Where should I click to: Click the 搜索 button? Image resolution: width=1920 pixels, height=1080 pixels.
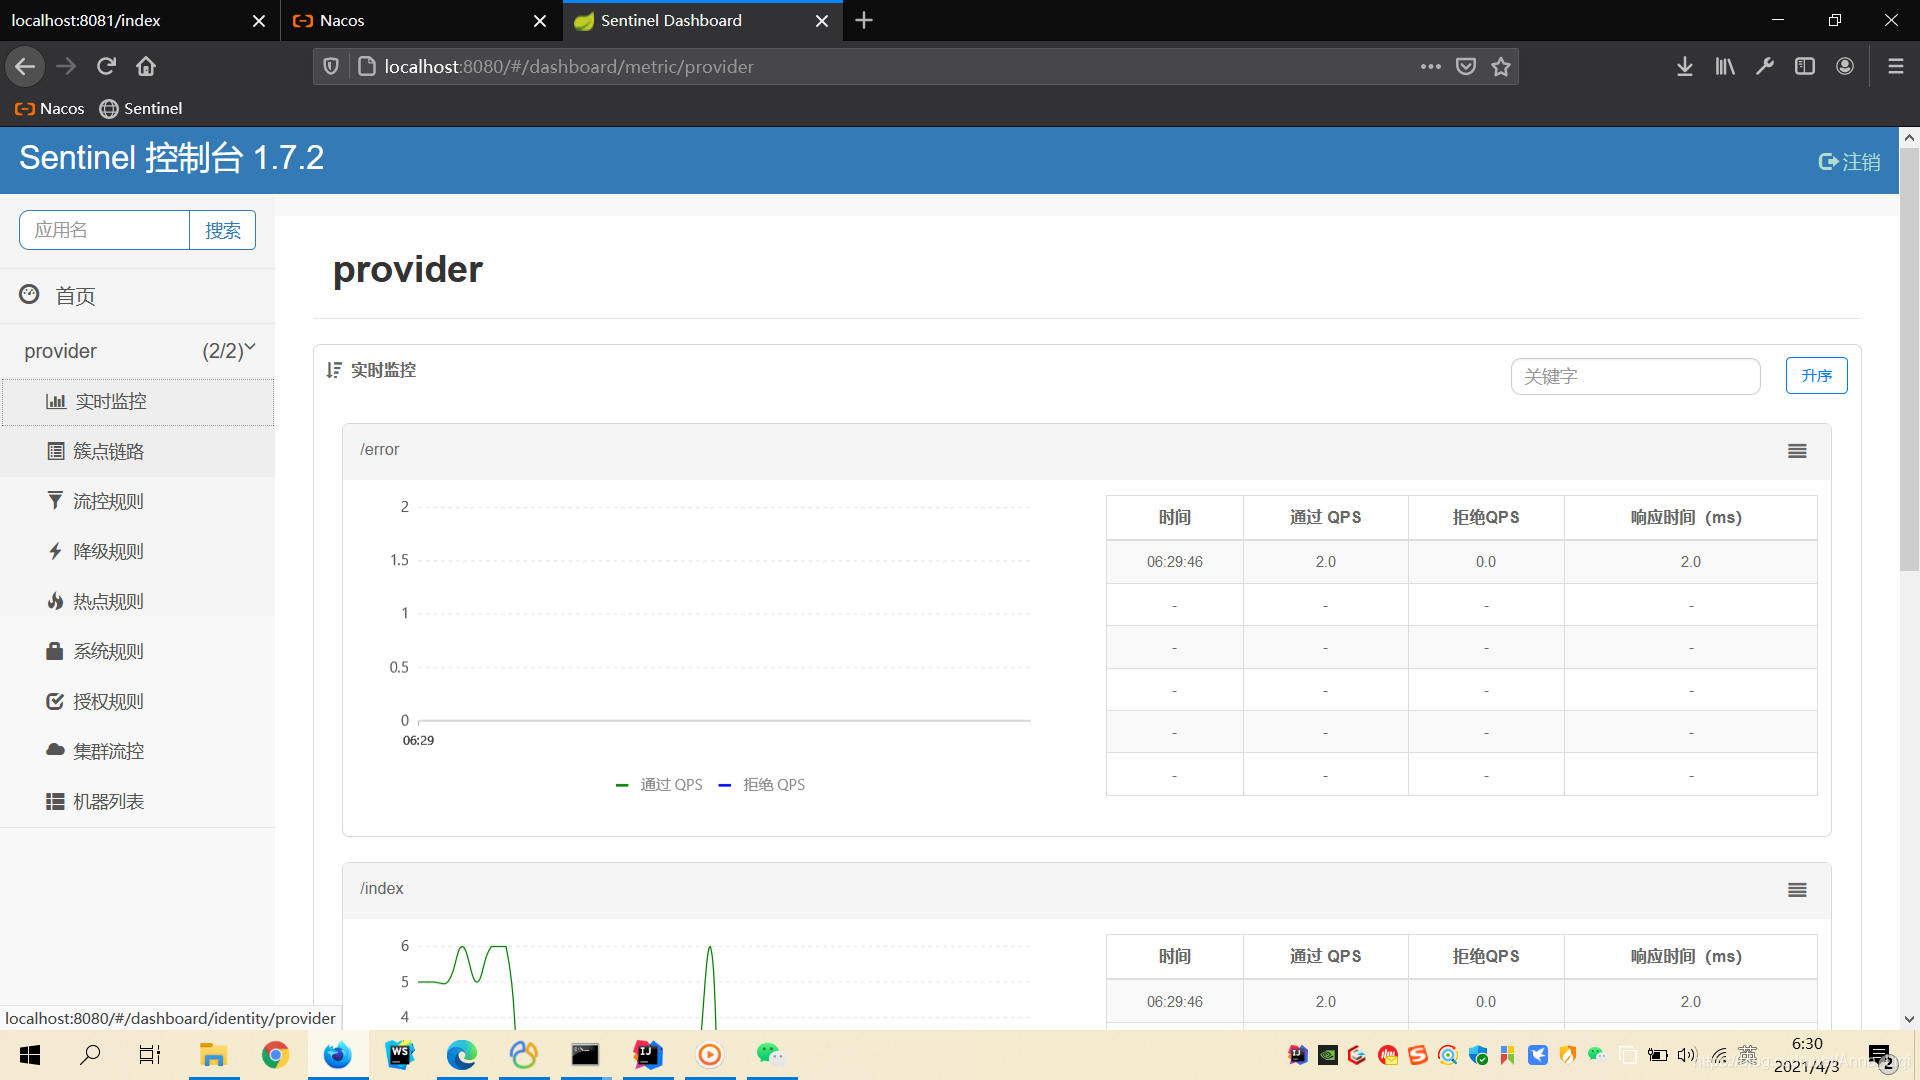222,230
